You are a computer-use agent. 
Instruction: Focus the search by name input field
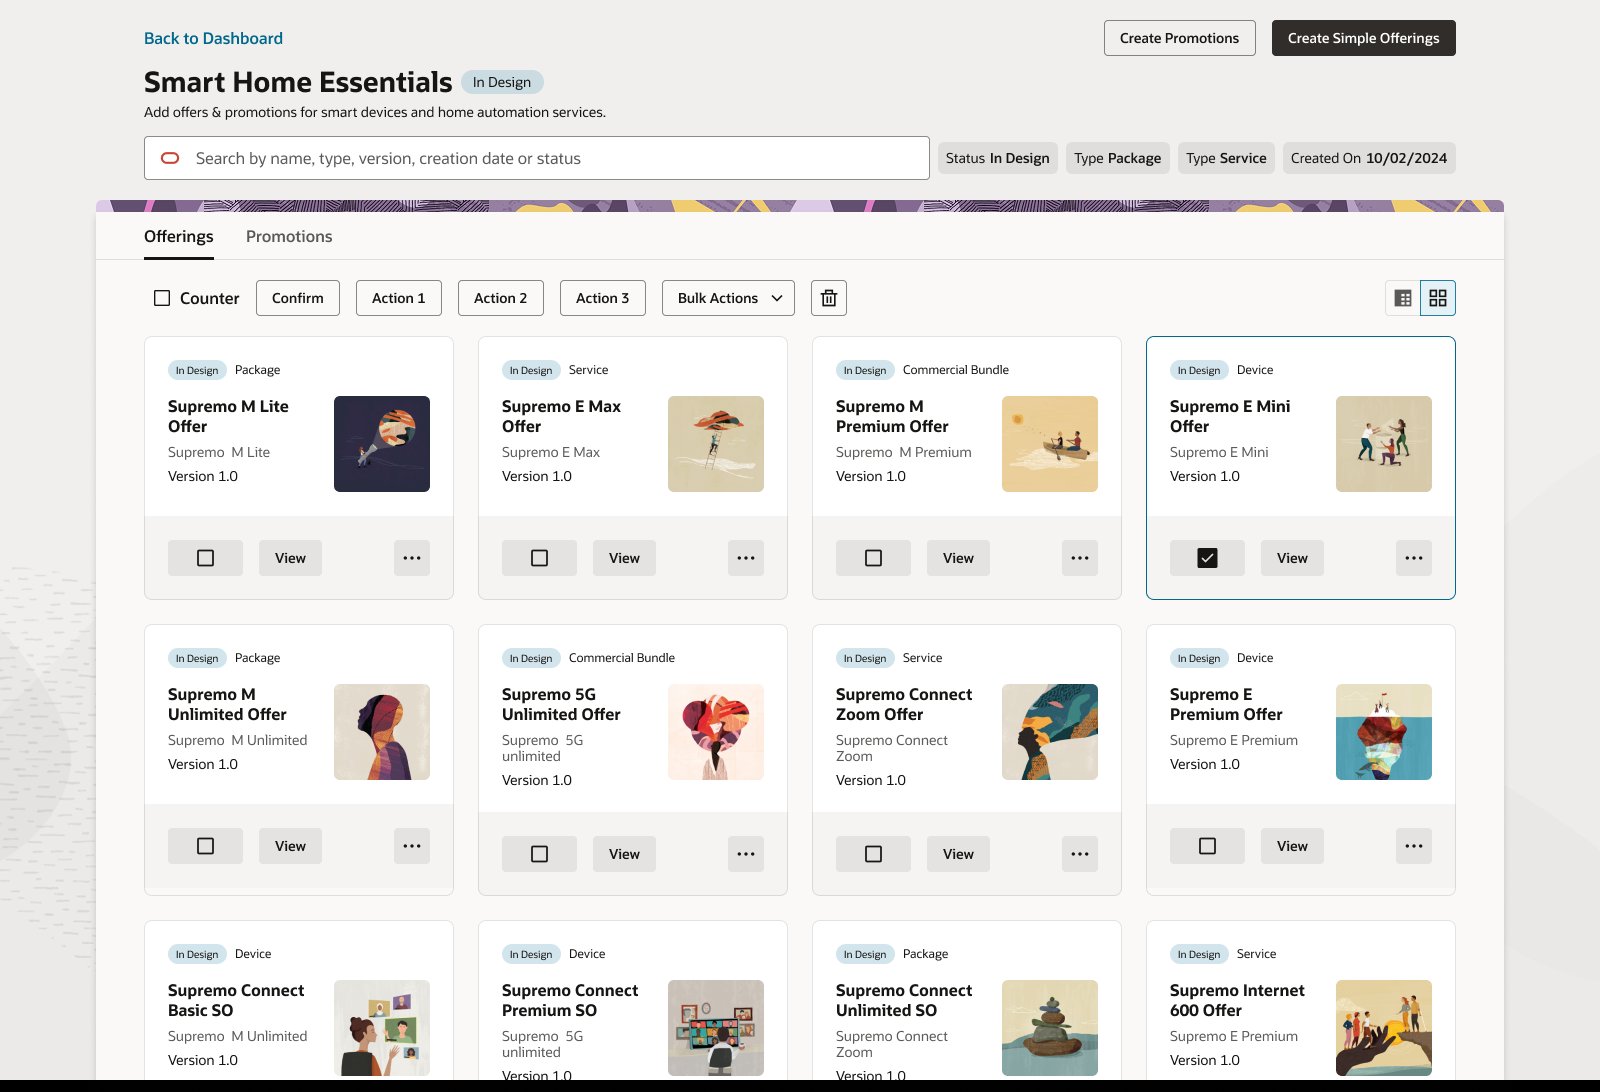pos(537,158)
